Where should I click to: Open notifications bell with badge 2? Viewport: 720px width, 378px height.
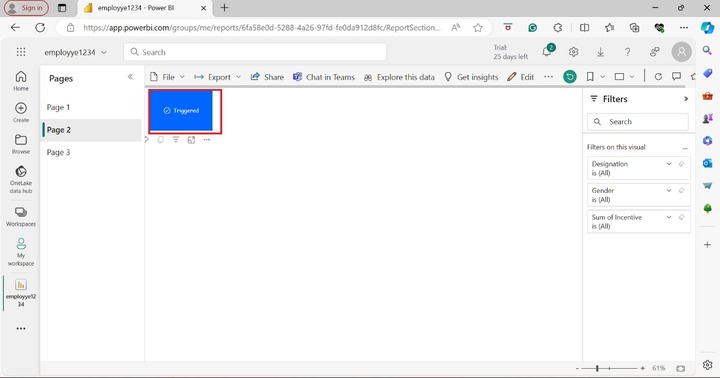(547, 51)
